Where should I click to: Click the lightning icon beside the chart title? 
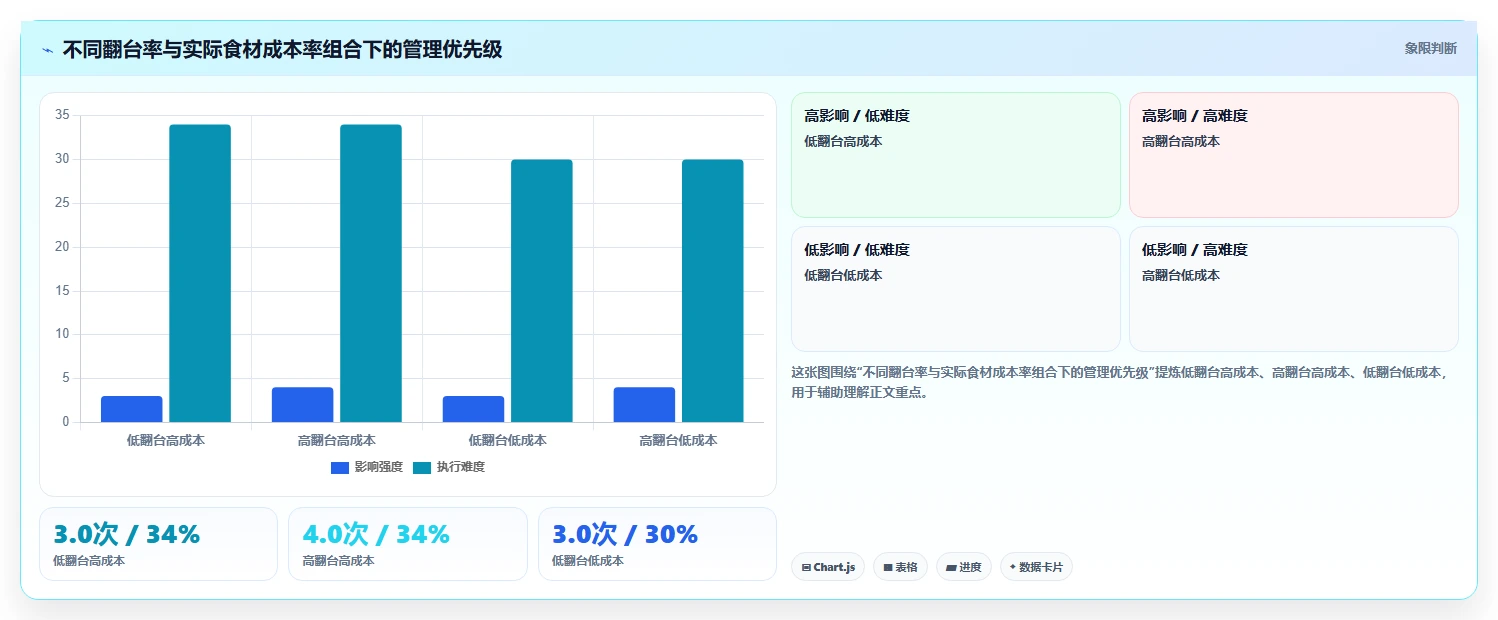point(48,50)
